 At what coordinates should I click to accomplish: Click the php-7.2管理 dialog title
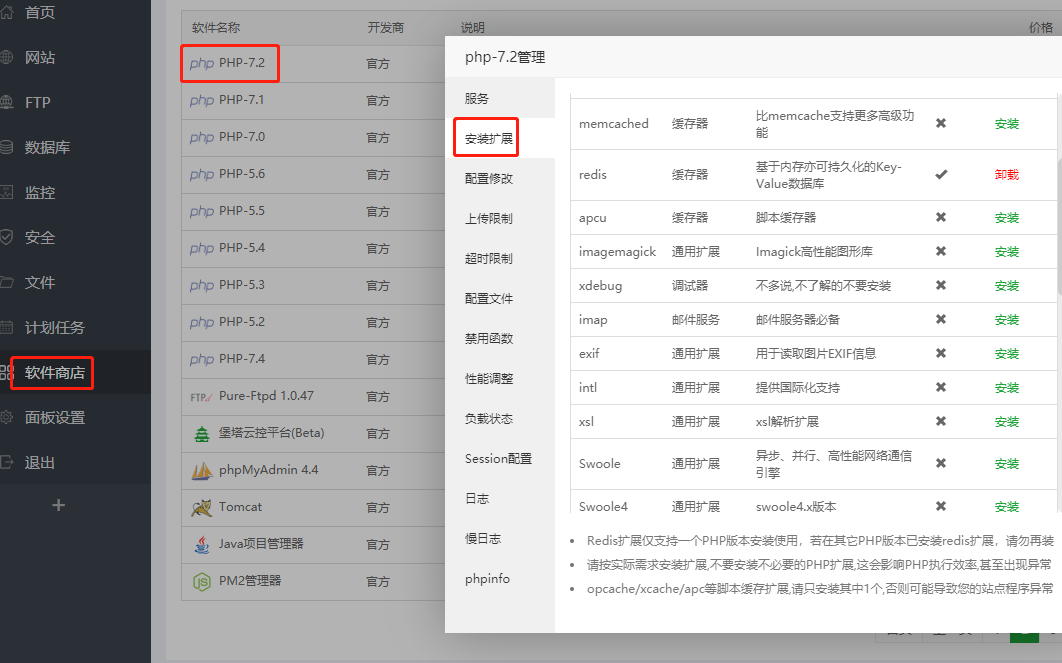coord(505,58)
